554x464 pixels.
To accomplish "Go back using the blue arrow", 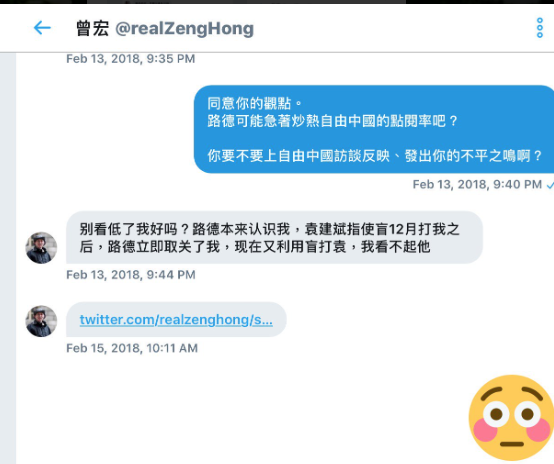I will [x=42, y=28].
